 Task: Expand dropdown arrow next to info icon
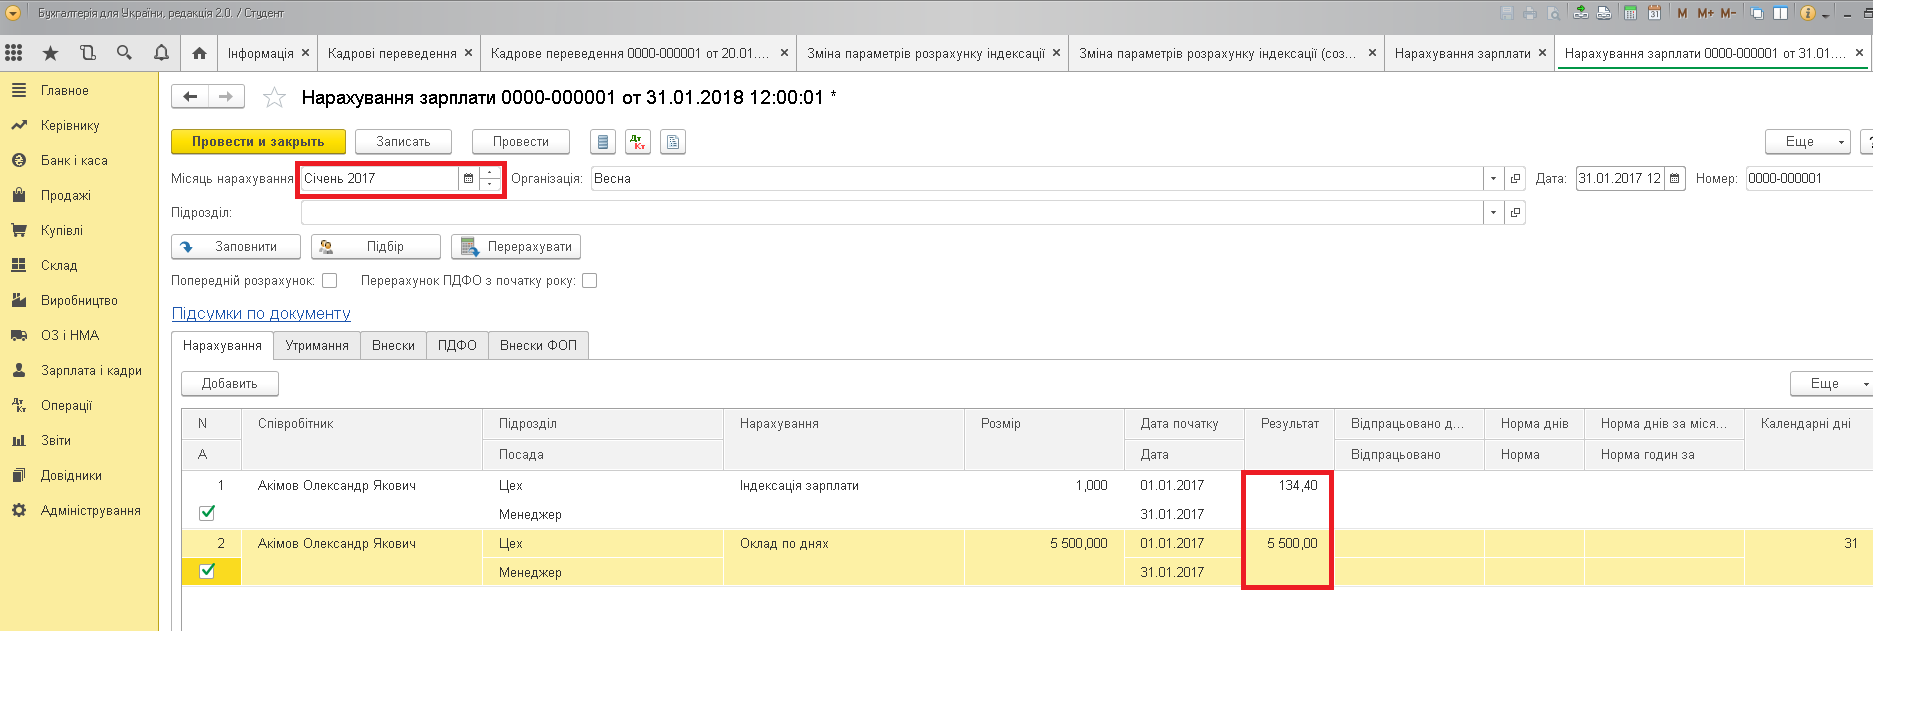point(1825,14)
